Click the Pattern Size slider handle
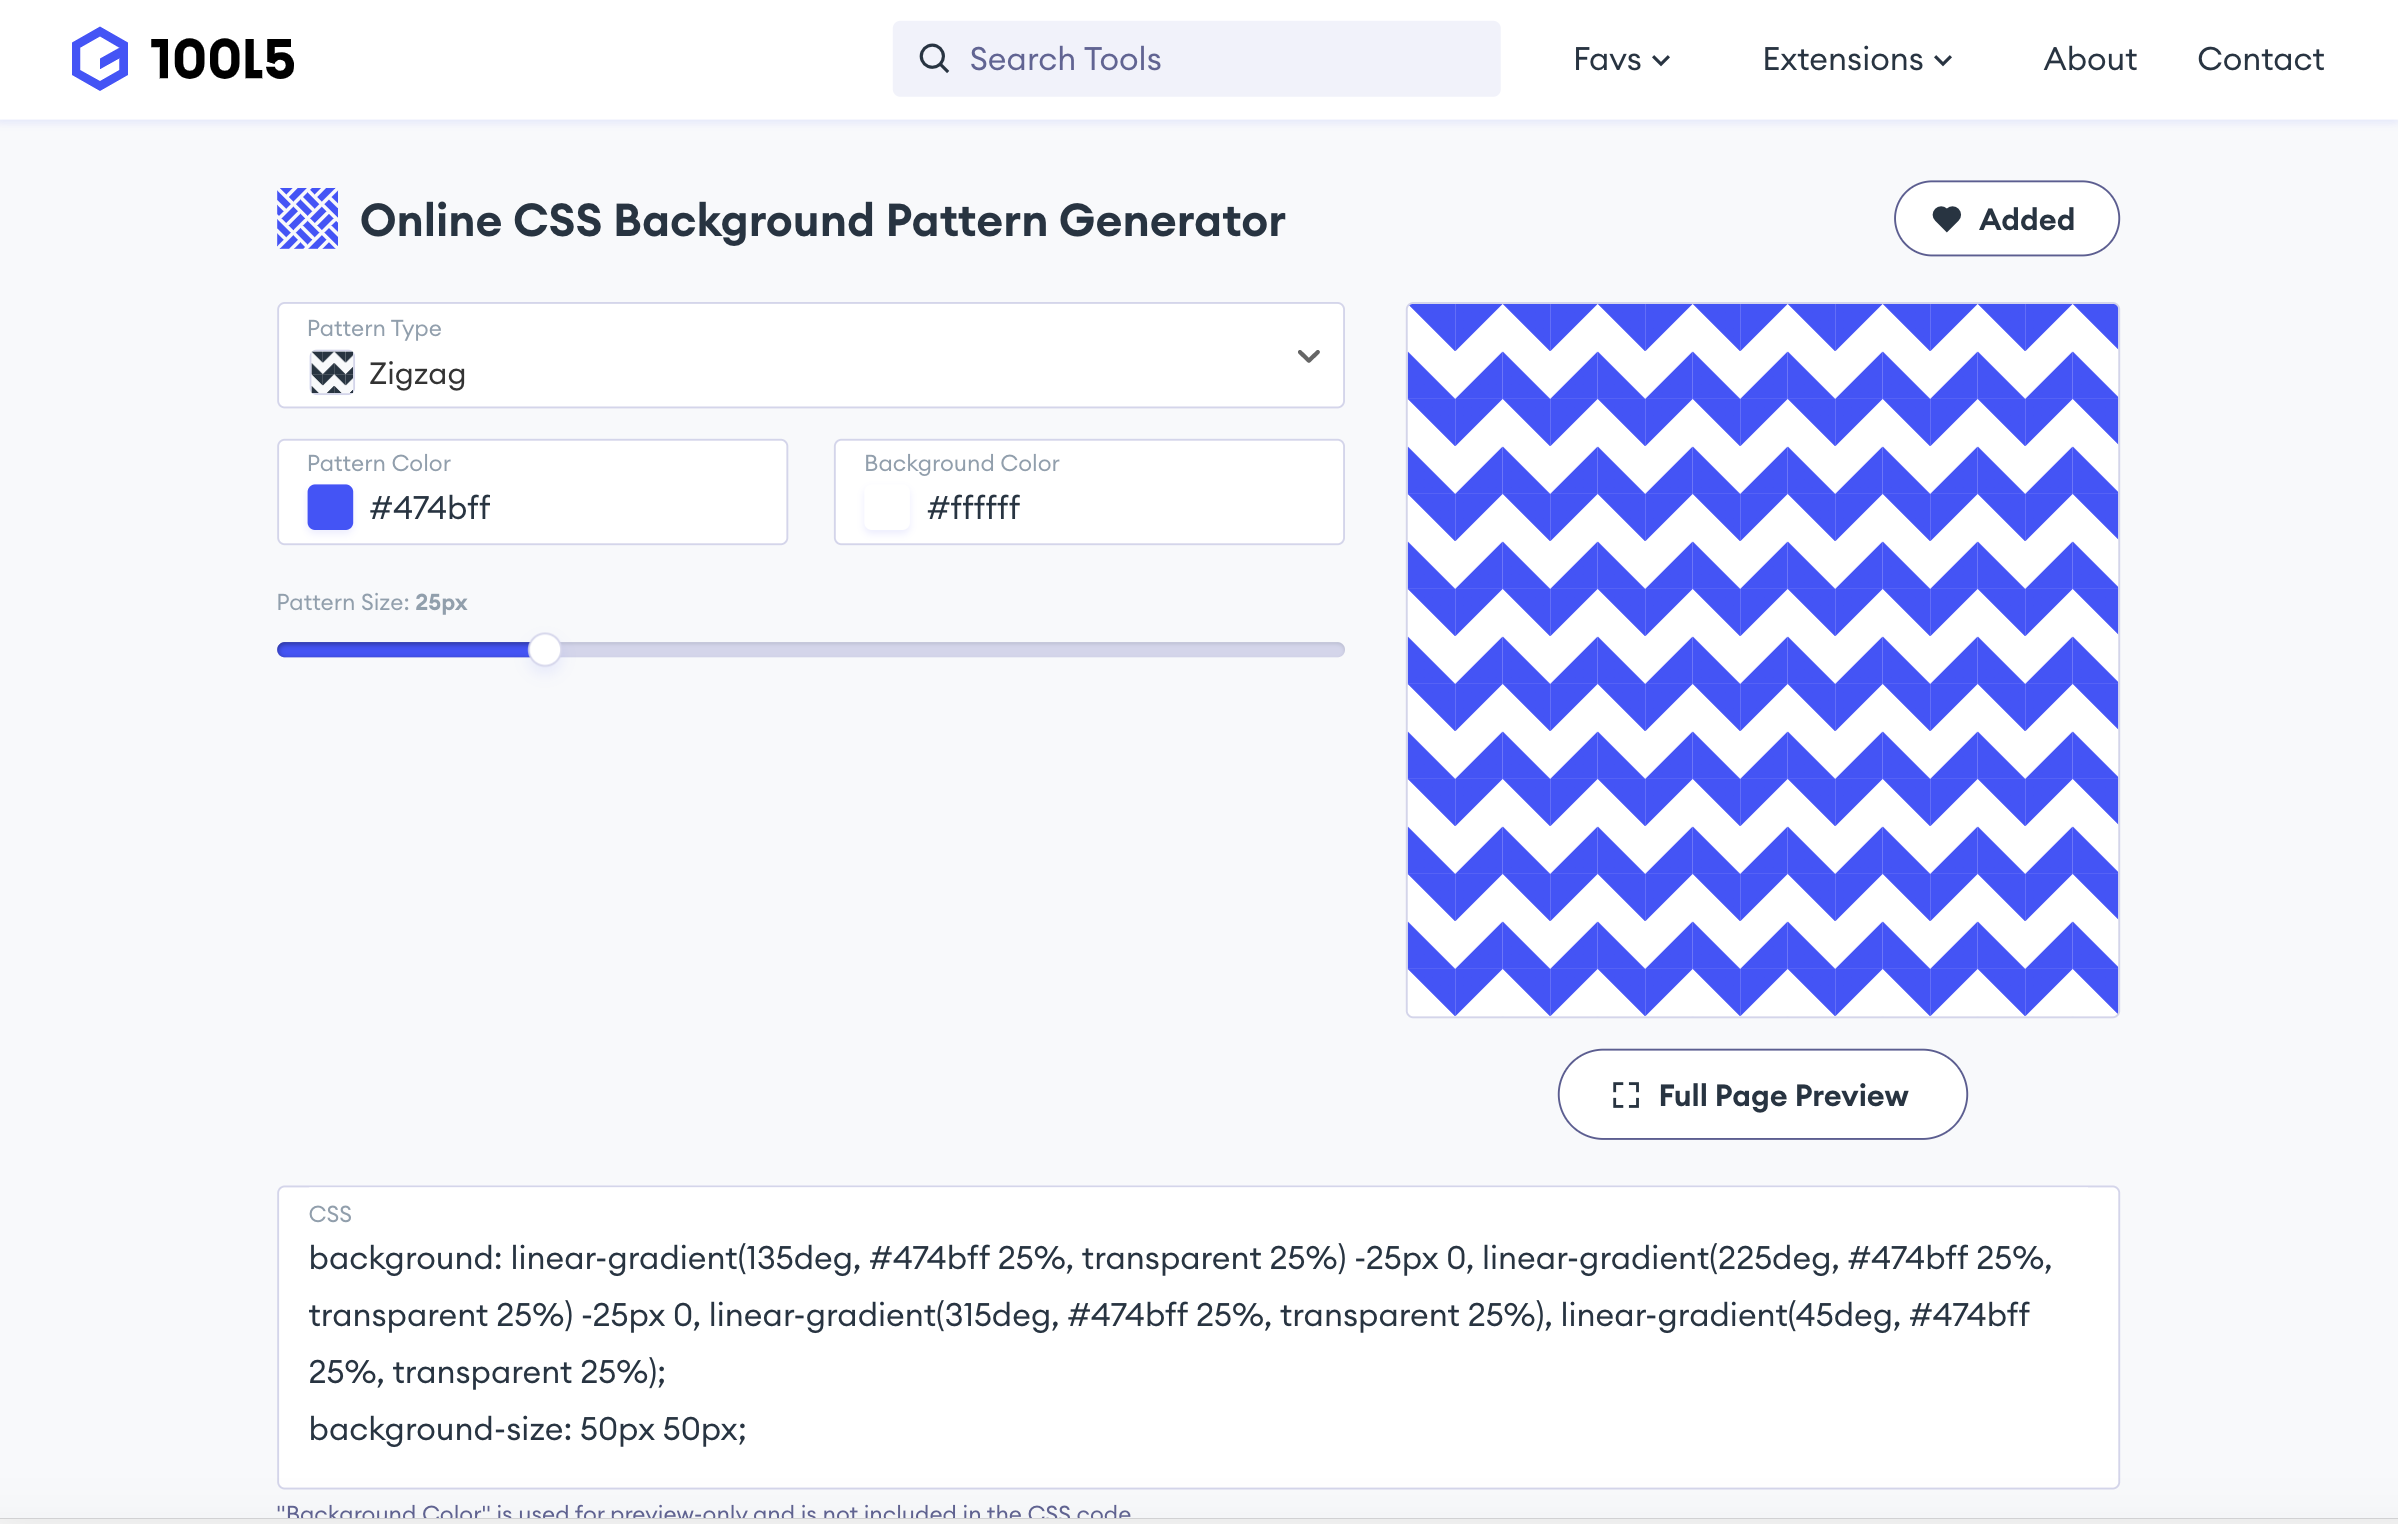 [x=544, y=649]
